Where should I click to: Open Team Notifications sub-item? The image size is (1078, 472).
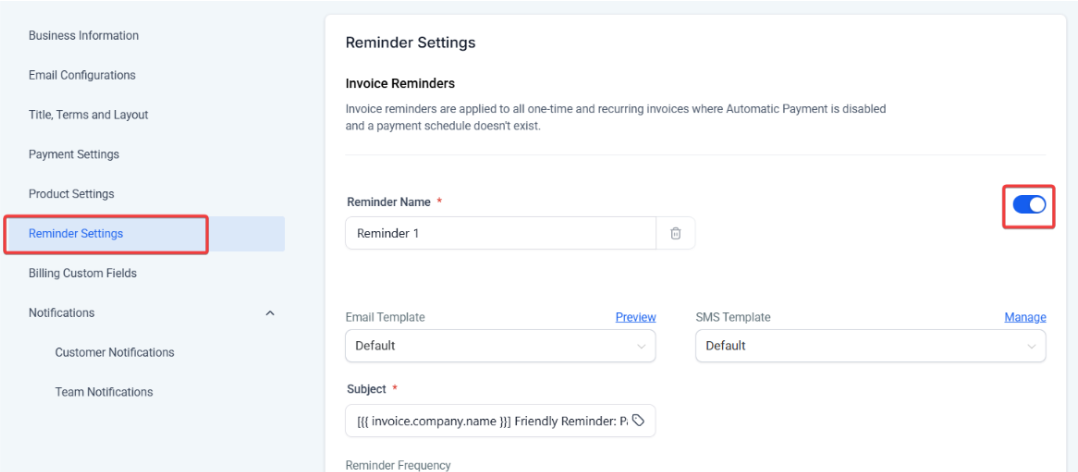[x=104, y=392]
